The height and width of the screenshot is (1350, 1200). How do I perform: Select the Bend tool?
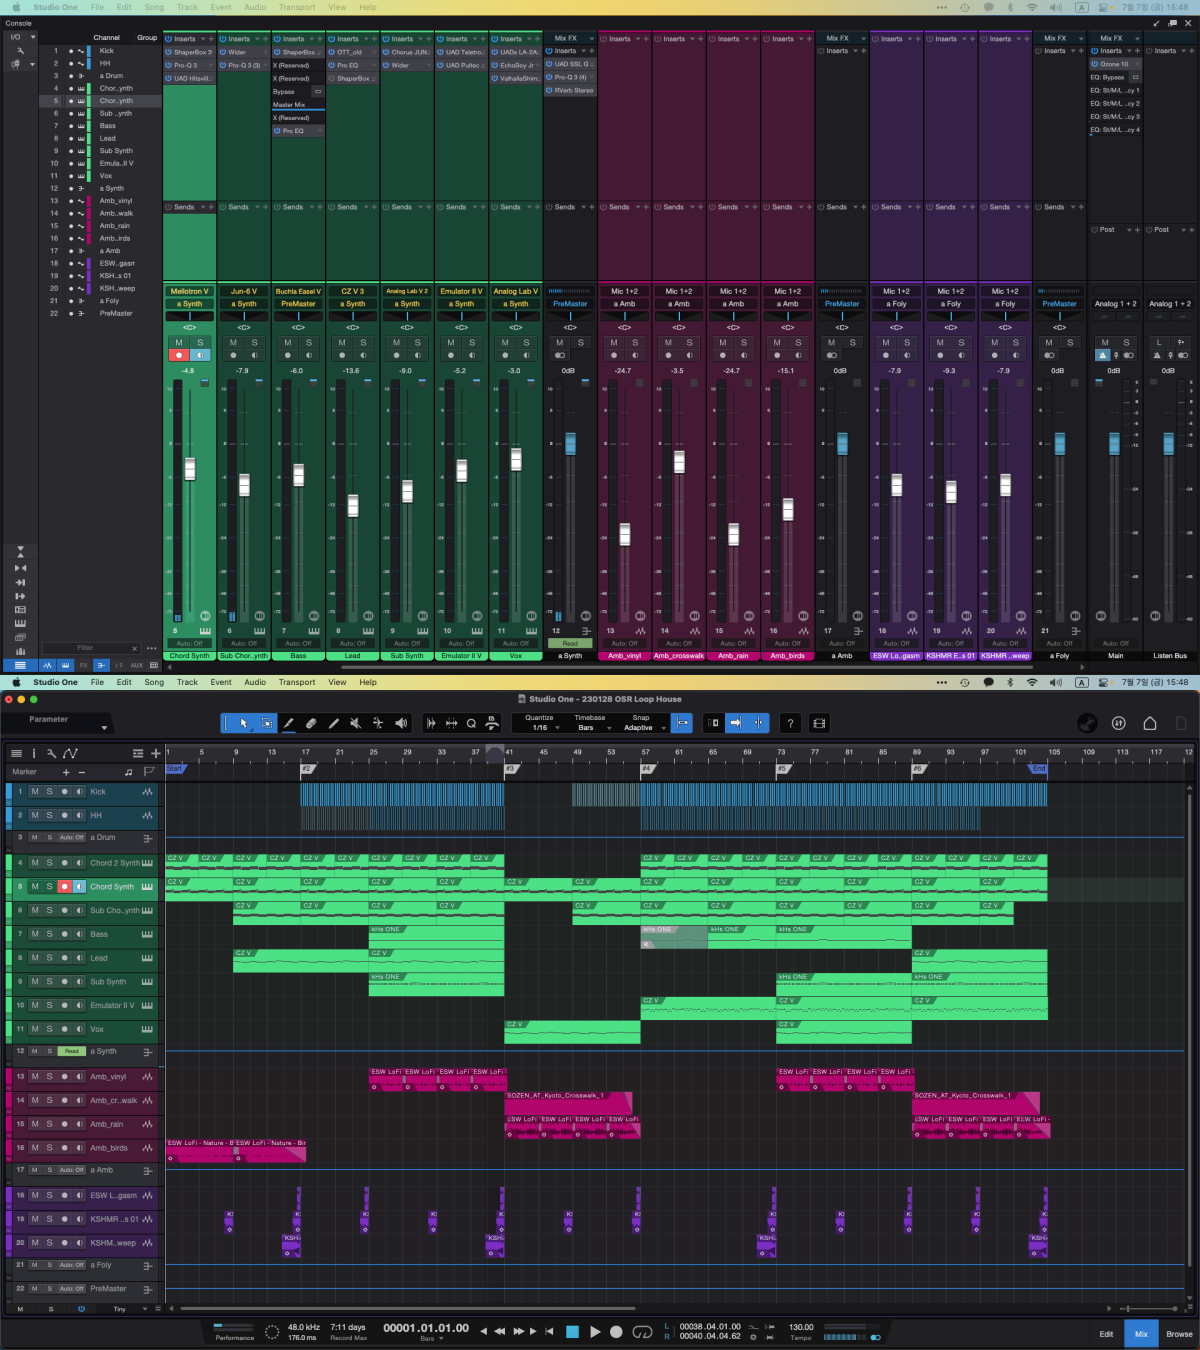pyautogui.click(x=378, y=723)
